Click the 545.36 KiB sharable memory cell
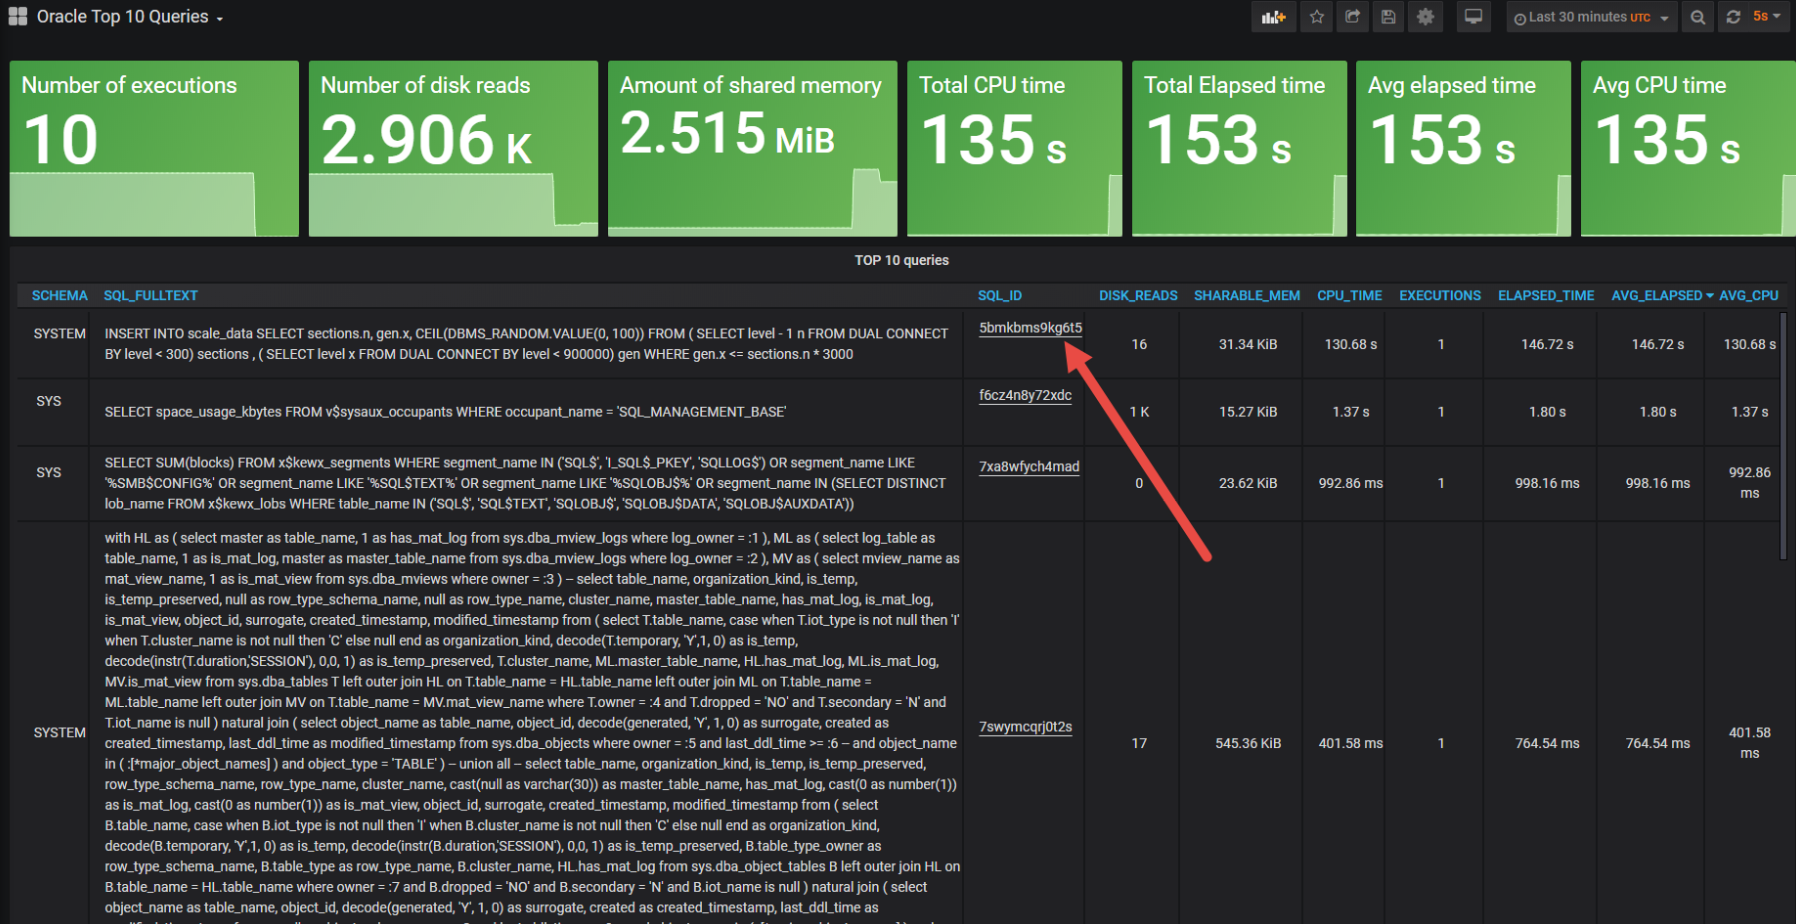Image resolution: width=1796 pixels, height=924 pixels. click(x=1248, y=743)
